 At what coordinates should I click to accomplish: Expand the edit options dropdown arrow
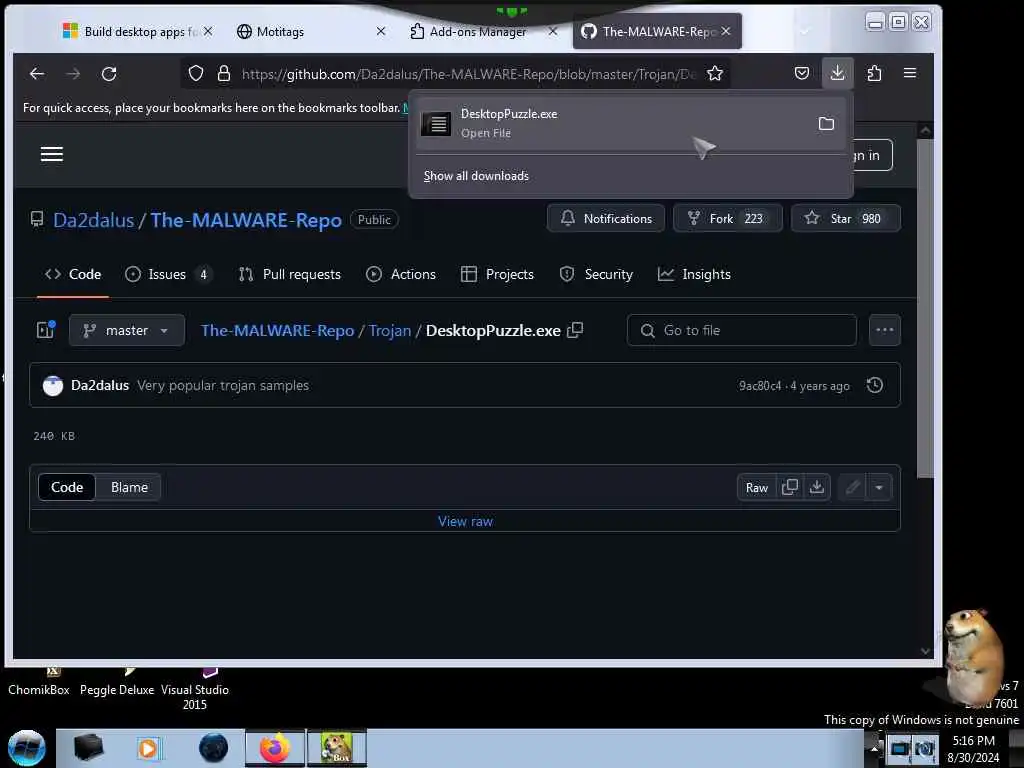(x=879, y=487)
